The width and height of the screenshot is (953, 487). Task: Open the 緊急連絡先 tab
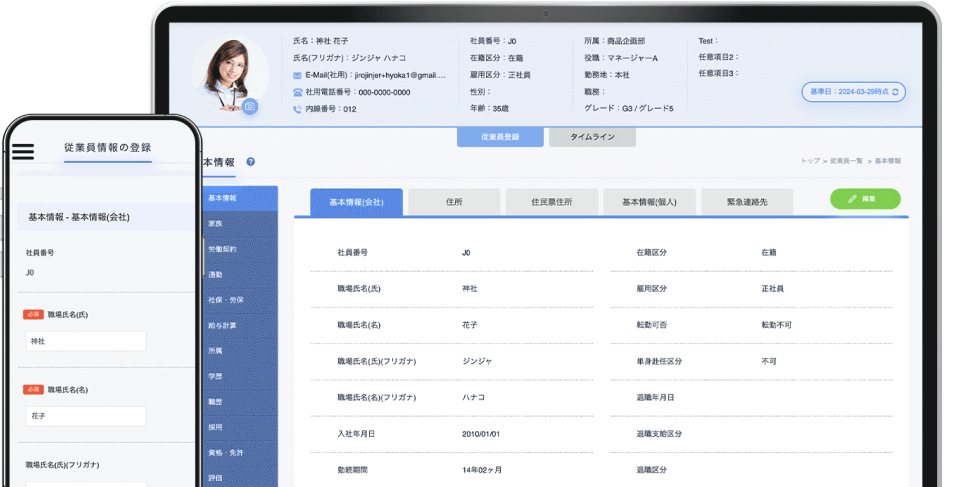point(747,202)
